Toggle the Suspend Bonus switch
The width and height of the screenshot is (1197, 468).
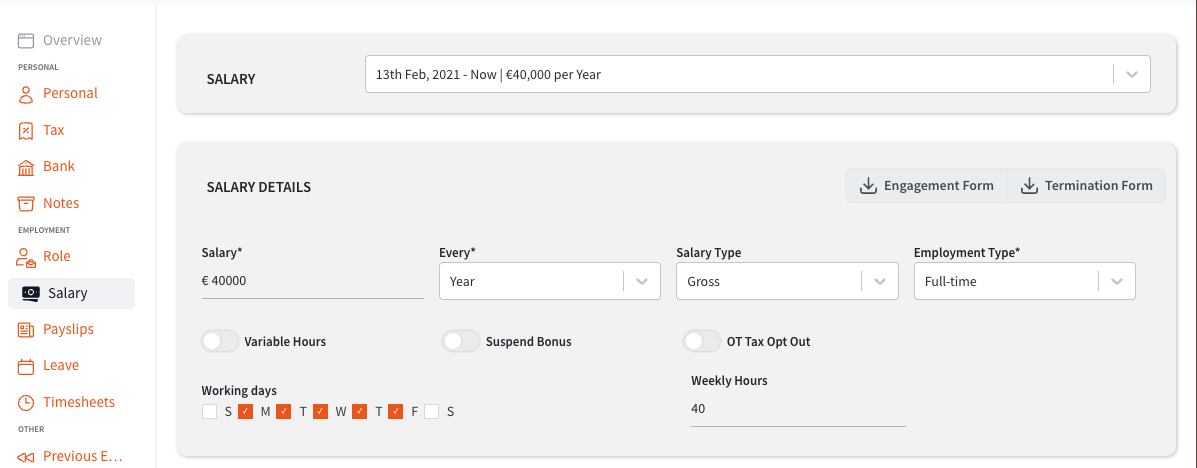click(x=461, y=341)
